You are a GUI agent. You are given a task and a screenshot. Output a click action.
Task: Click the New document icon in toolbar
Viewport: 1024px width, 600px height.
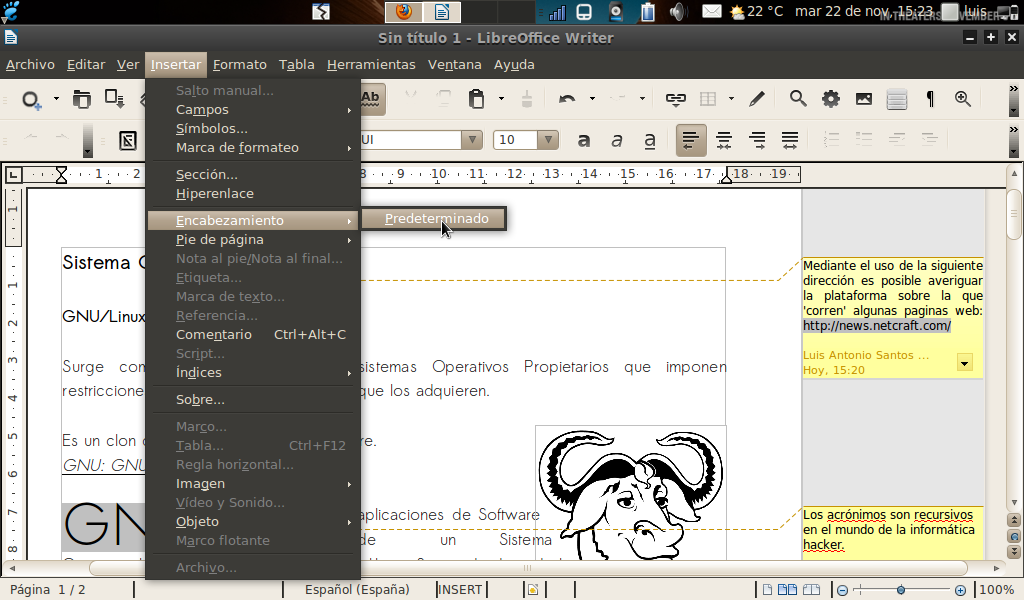pos(31,100)
